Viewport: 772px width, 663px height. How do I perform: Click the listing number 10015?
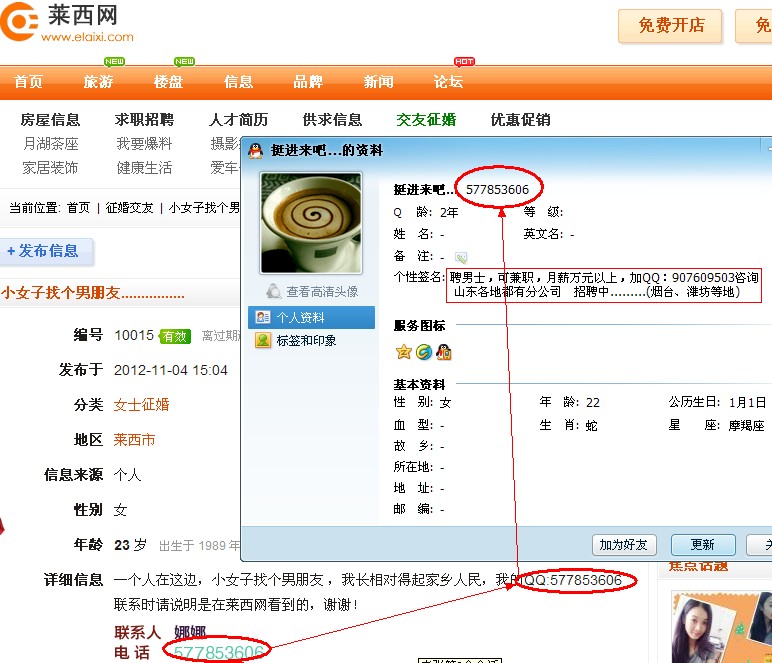[x=134, y=335]
